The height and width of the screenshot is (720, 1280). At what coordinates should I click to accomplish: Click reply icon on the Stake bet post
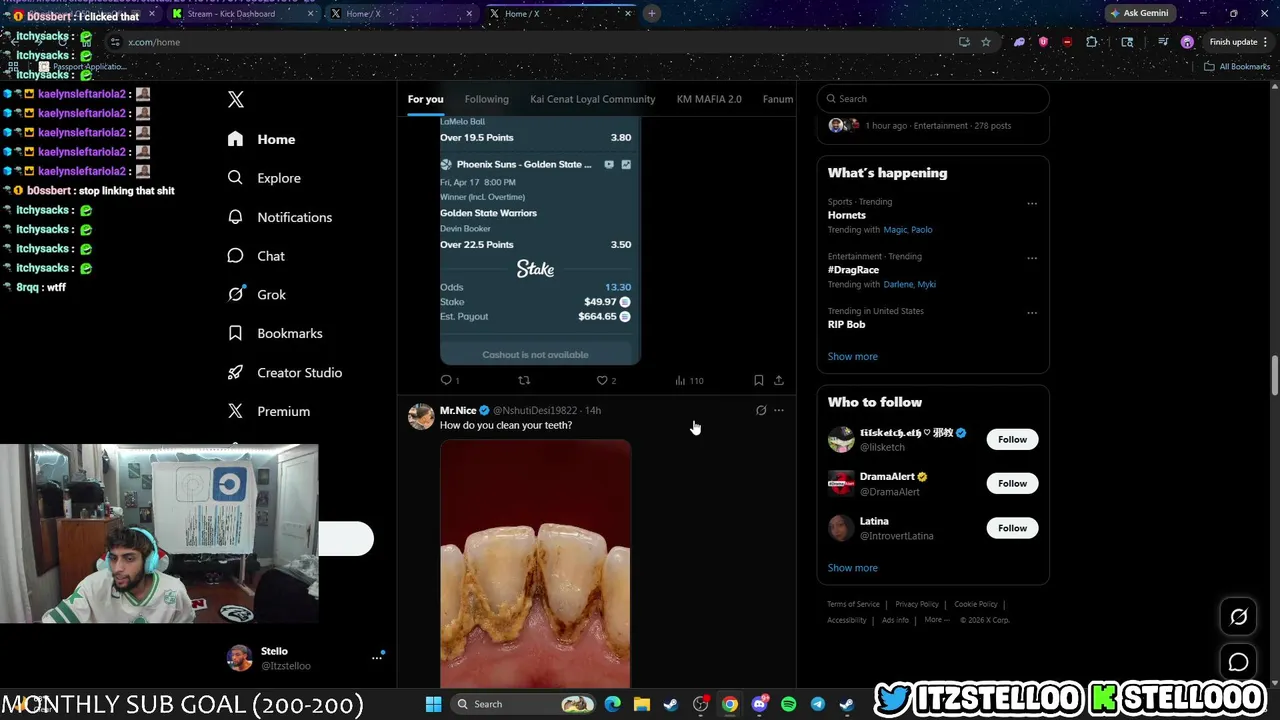tap(447, 380)
